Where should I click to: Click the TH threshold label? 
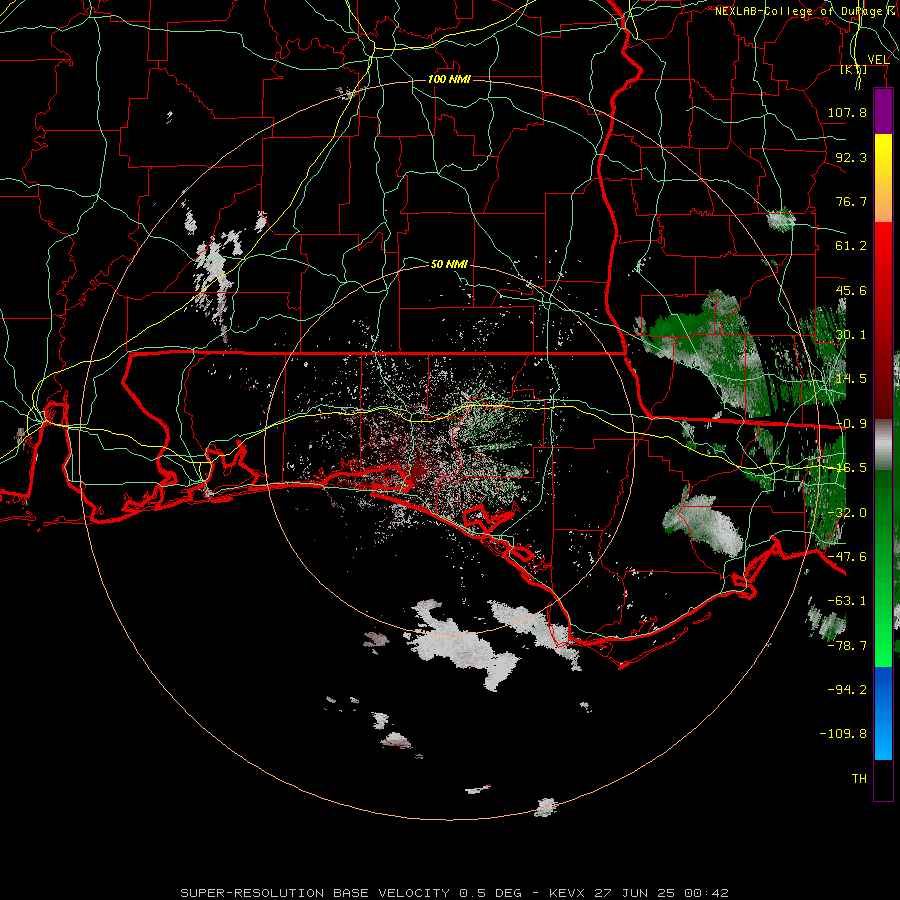coord(859,779)
